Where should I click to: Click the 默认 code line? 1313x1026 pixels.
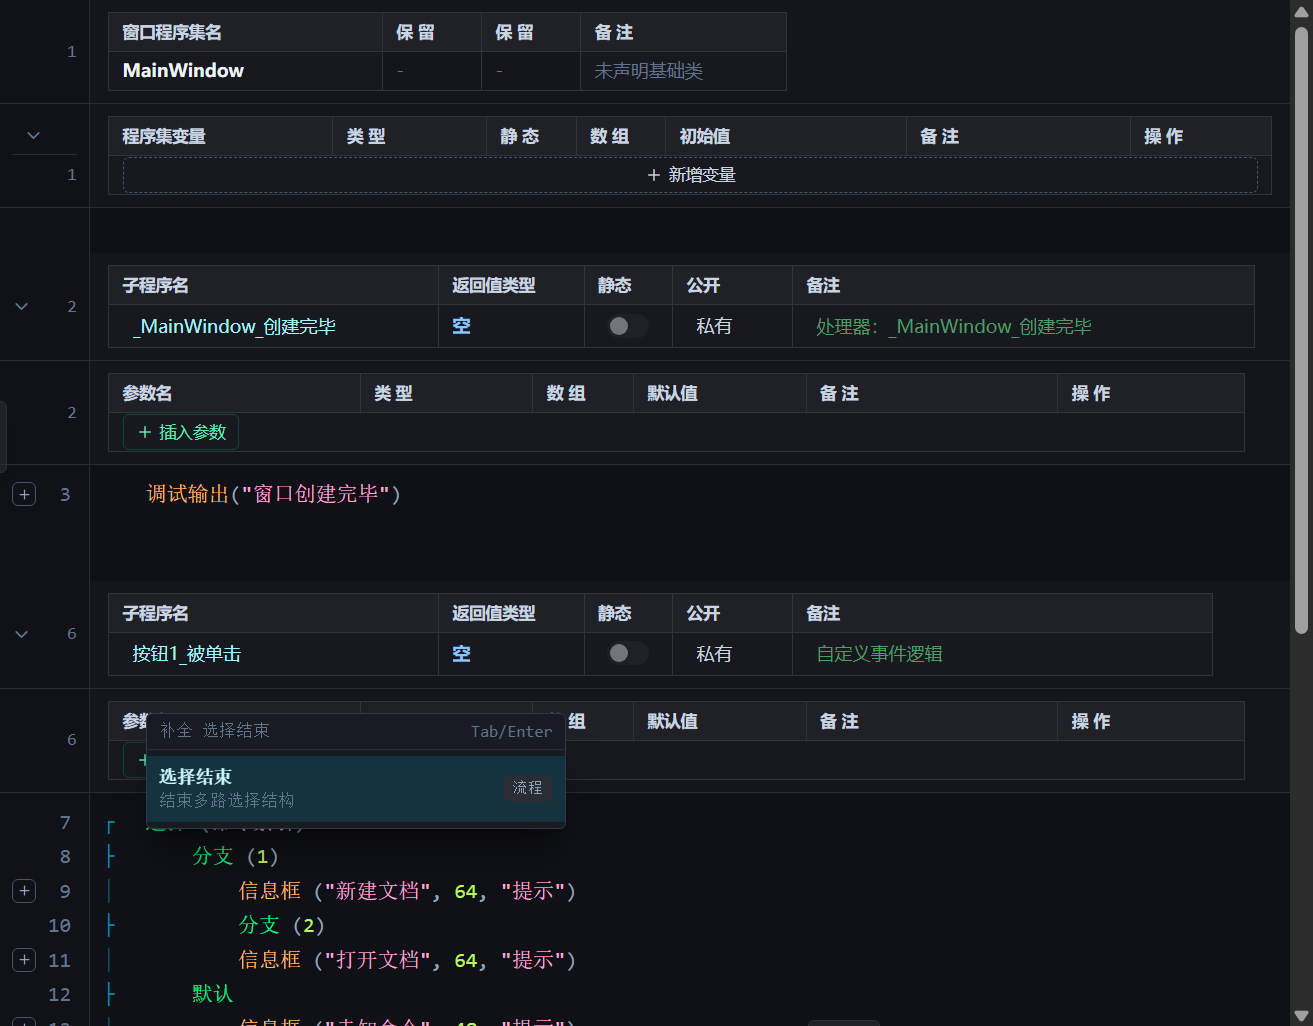tap(212, 994)
